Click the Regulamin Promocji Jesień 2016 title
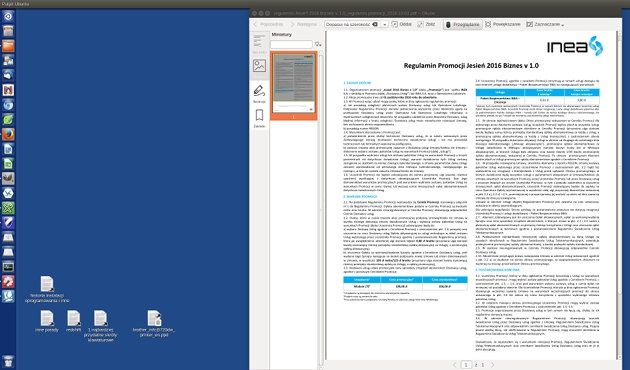The width and height of the screenshot is (630, 370). click(x=471, y=65)
